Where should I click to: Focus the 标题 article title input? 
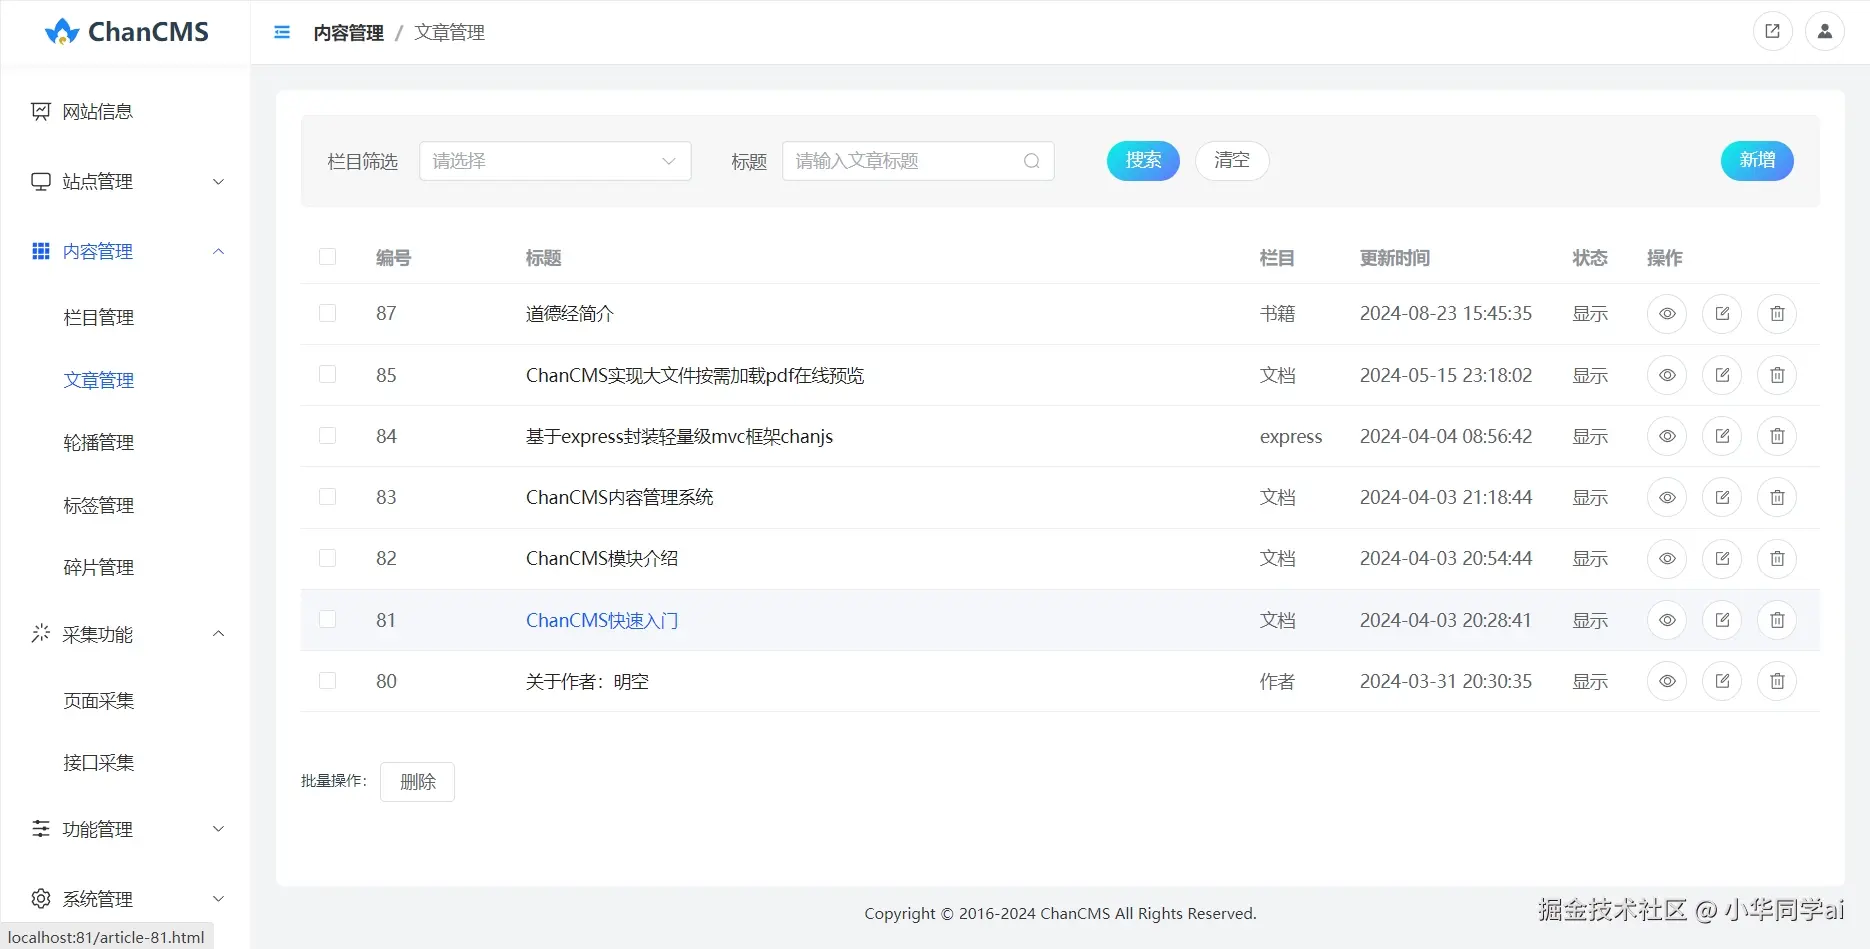pyautogui.click(x=918, y=161)
